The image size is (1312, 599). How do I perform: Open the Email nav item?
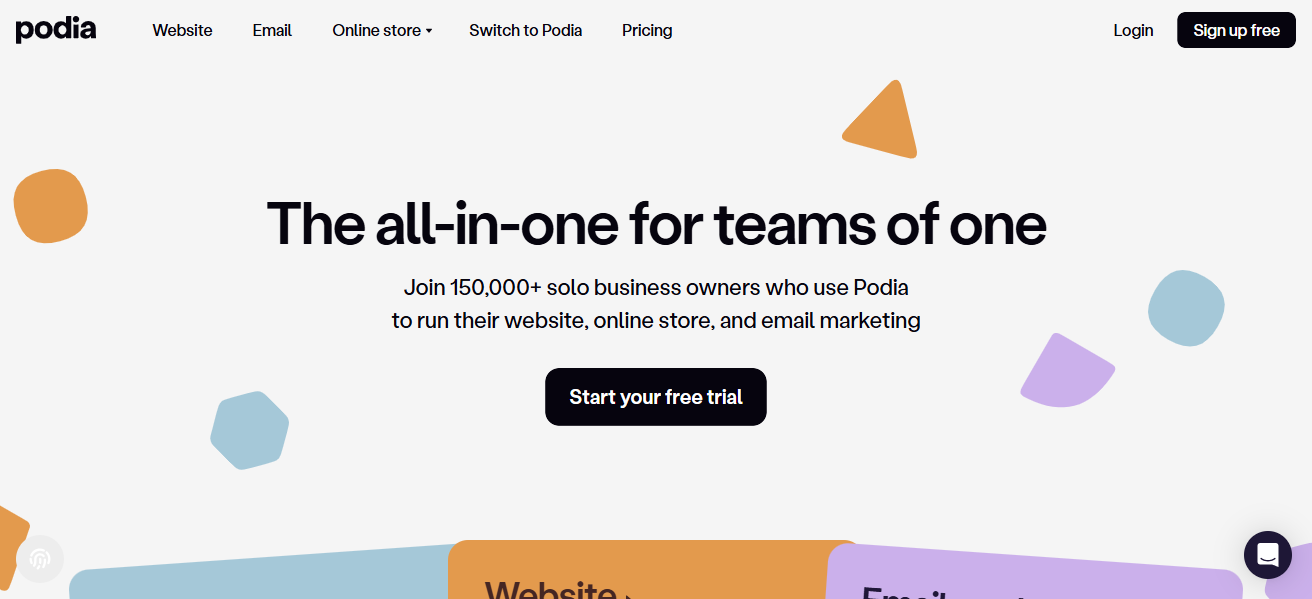coord(272,30)
